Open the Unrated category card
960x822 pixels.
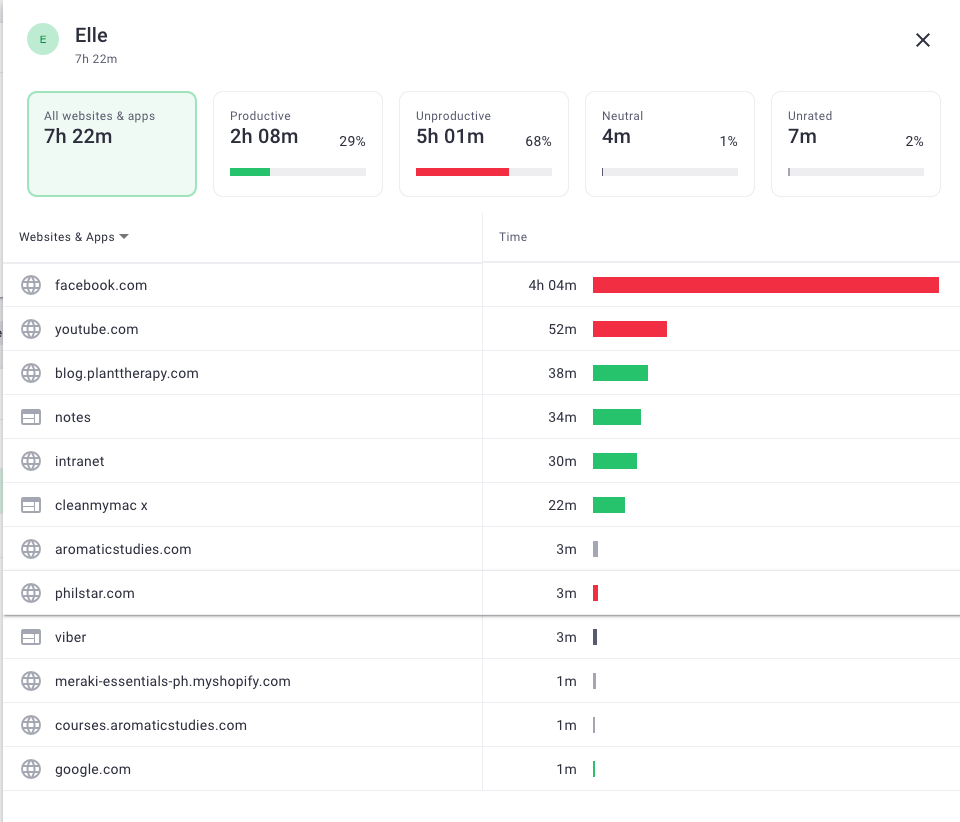pyautogui.click(x=855, y=143)
